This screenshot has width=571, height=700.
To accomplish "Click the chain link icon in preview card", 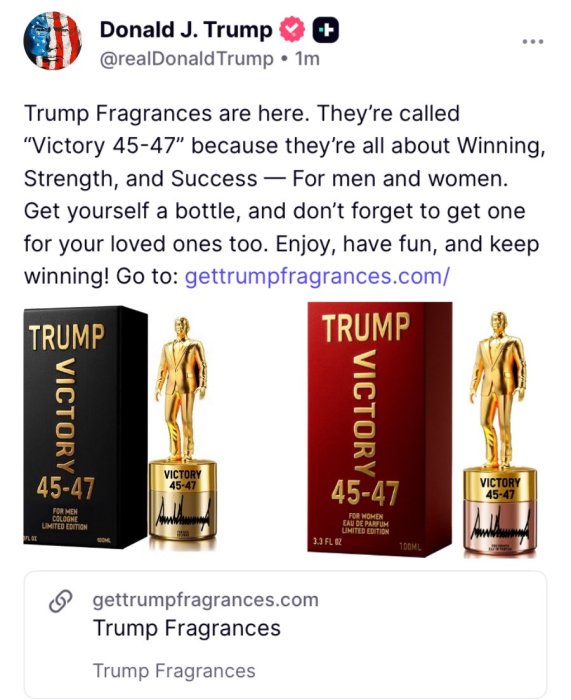I will [x=60, y=601].
